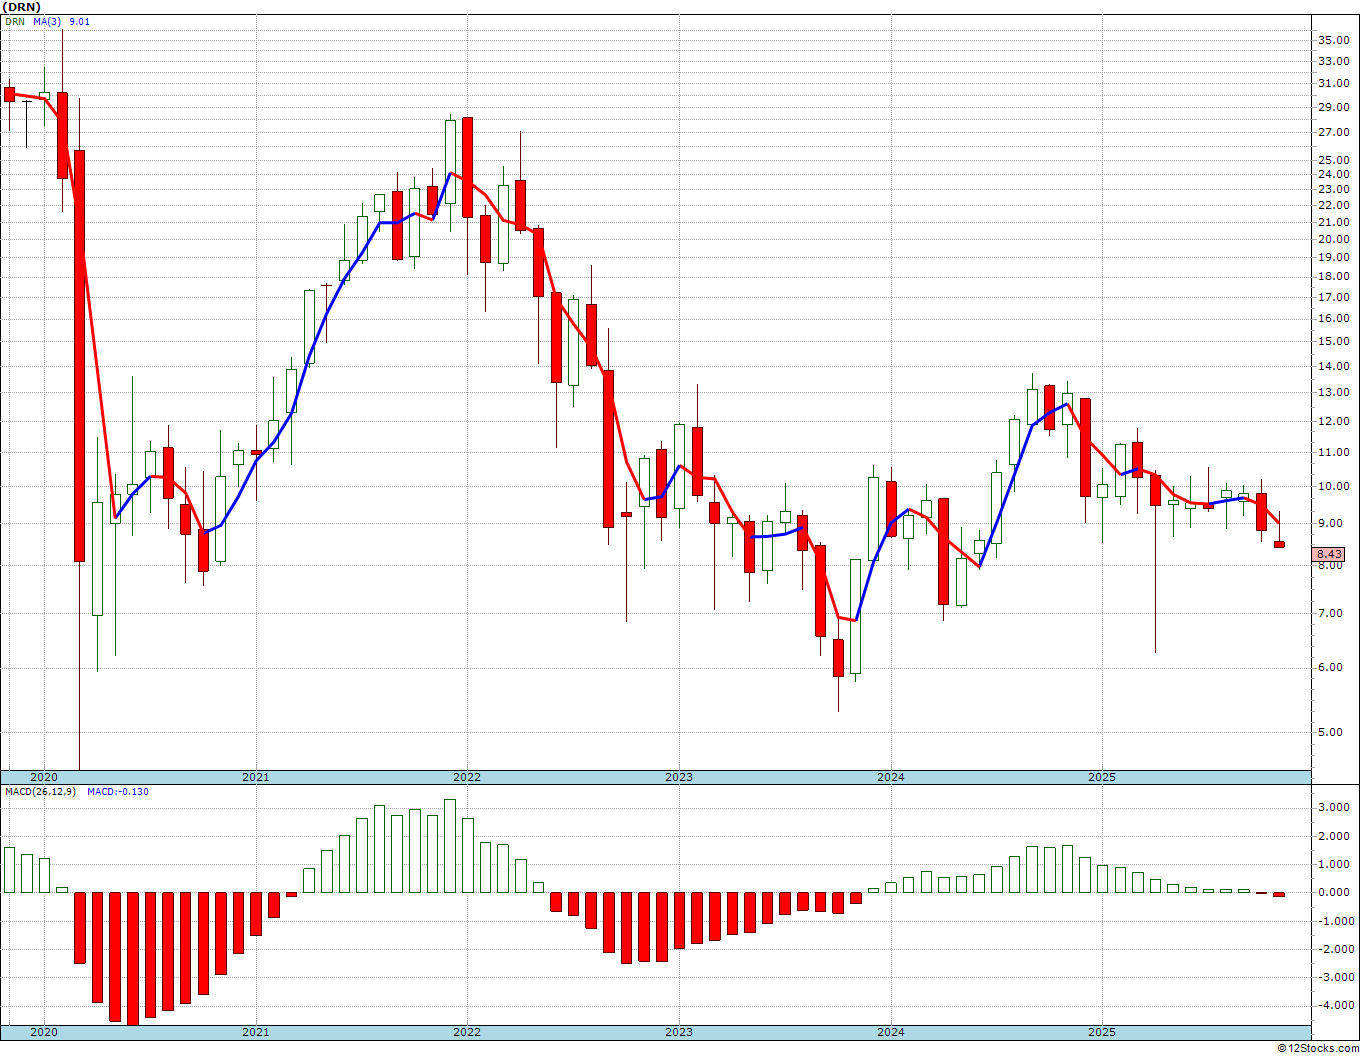This screenshot has height=1056, width=1360.
Task: Select the 10.00 price axis label
Action: [1333, 487]
